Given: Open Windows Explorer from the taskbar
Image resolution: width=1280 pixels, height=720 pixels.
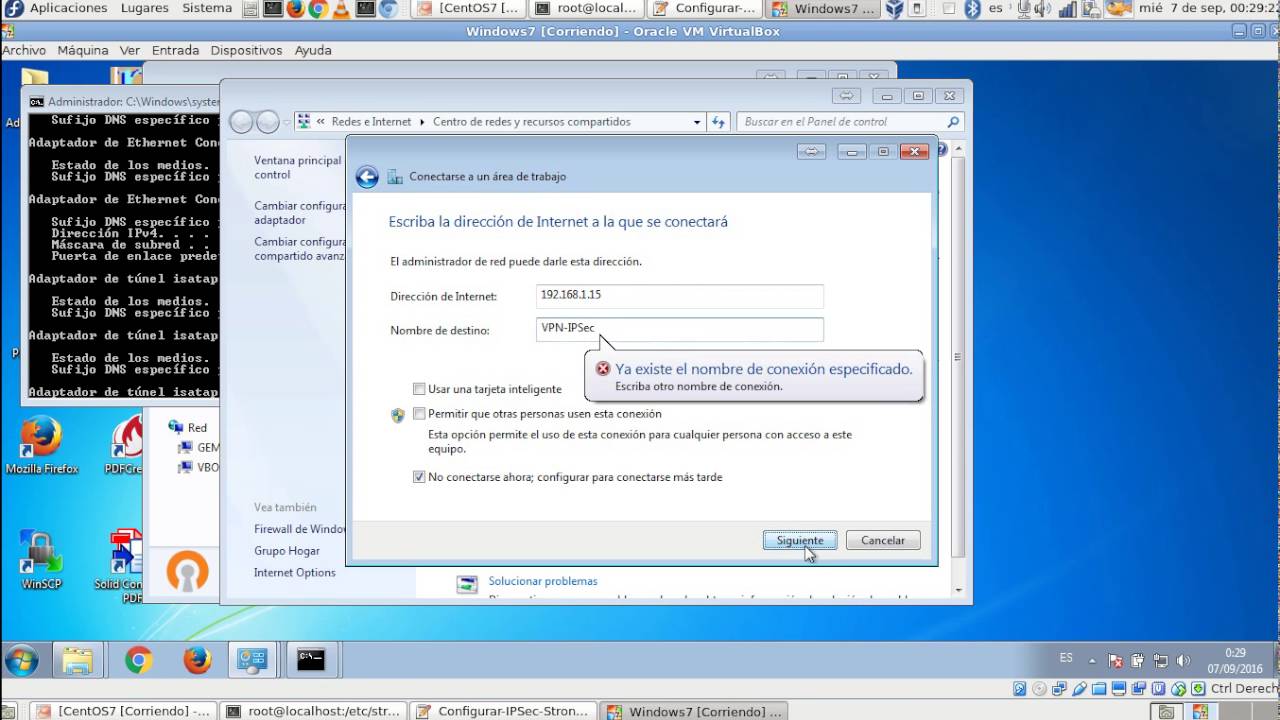Looking at the screenshot, I should 78,660.
